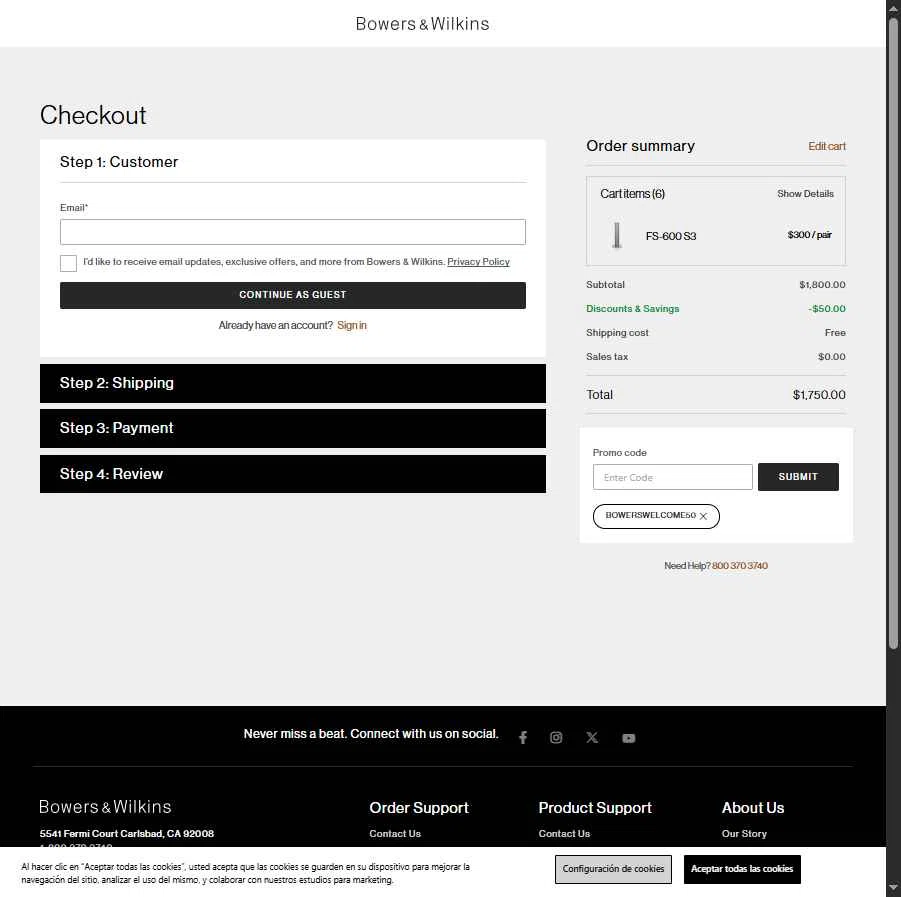
Task: Open the Instagram social icon
Action: tap(556, 737)
